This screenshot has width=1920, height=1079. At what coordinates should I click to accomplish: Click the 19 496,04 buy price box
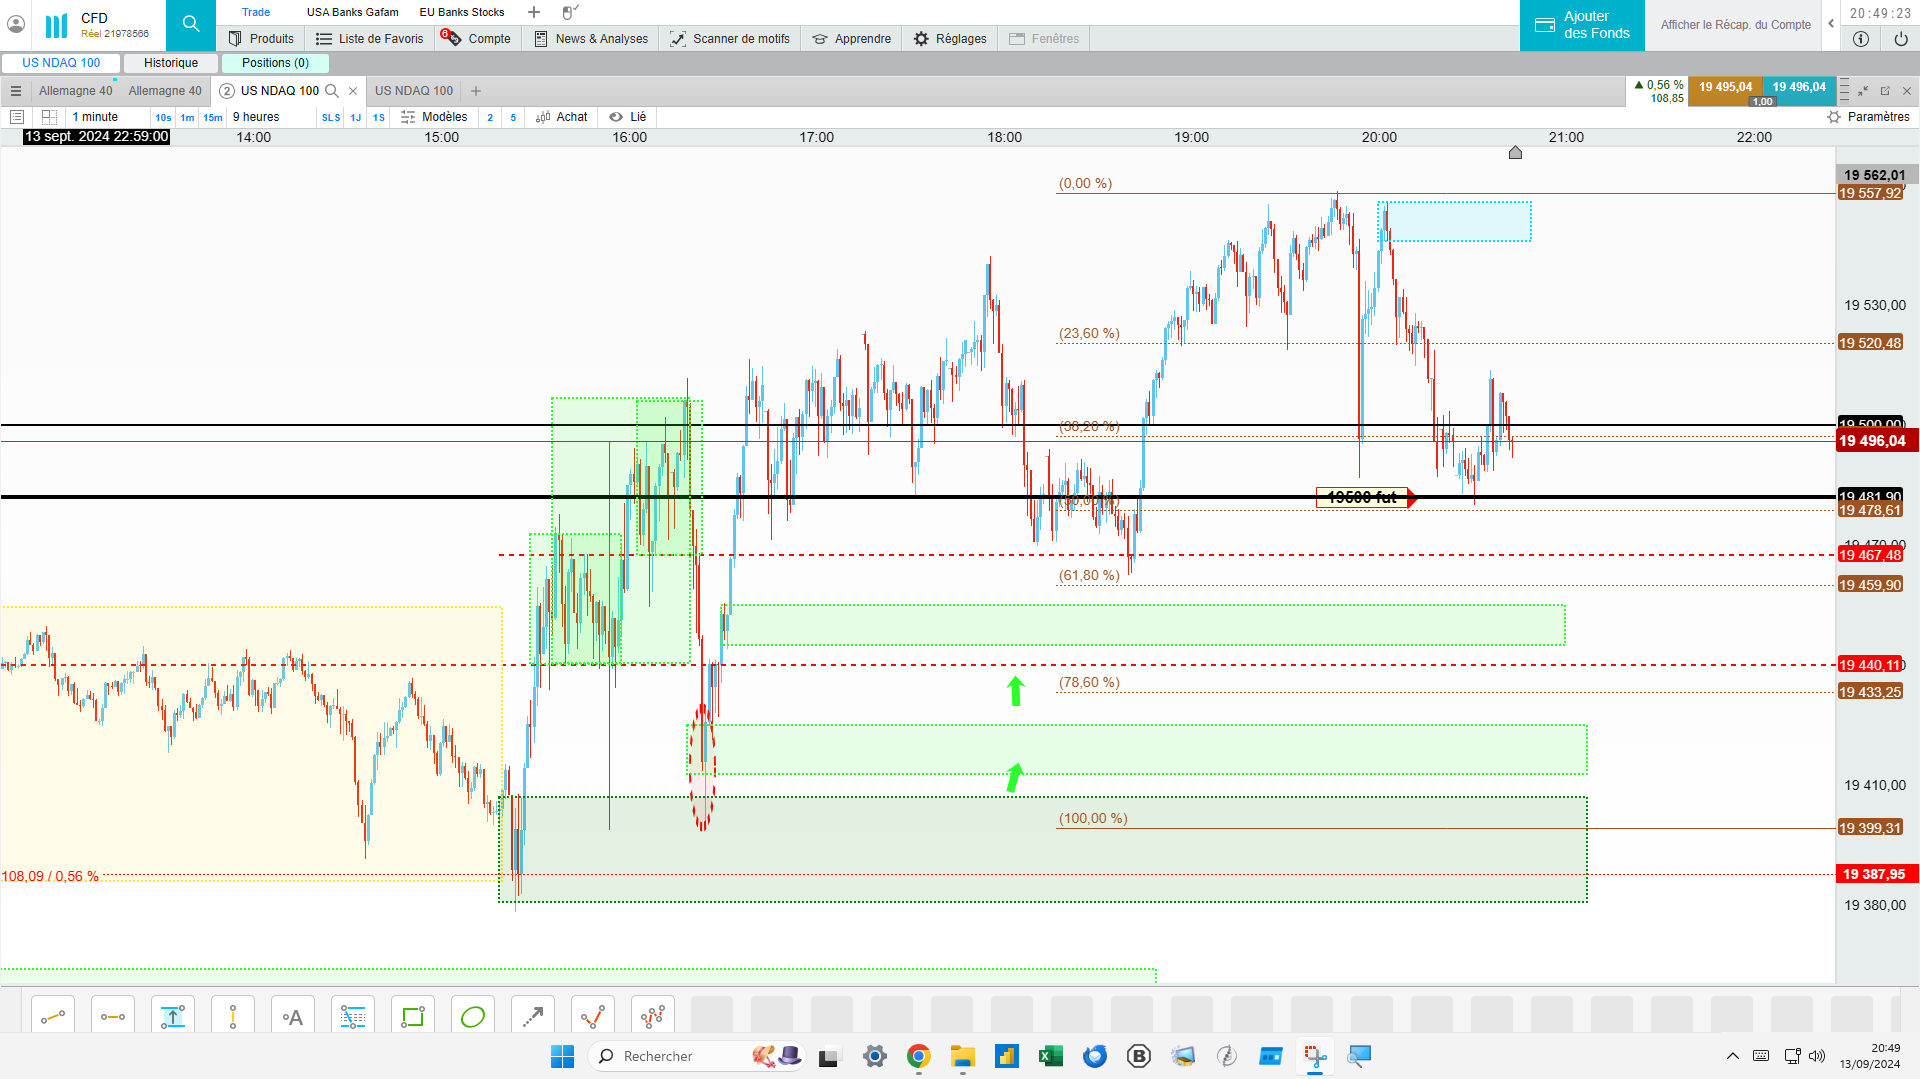click(x=1799, y=88)
